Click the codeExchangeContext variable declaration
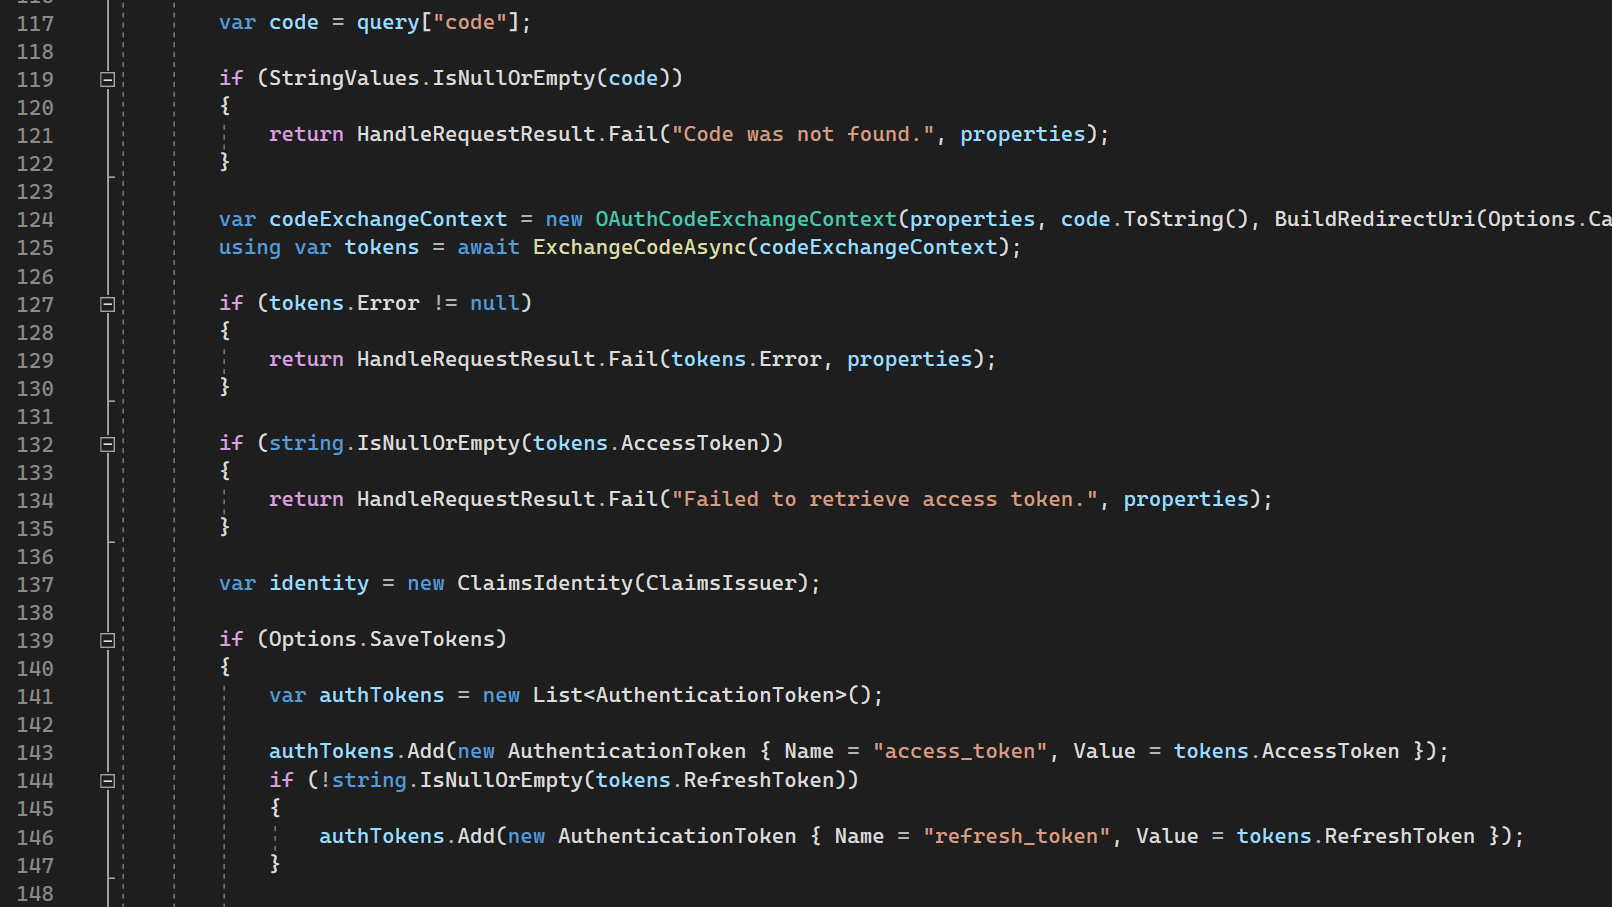The height and width of the screenshot is (907, 1612). (388, 219)
